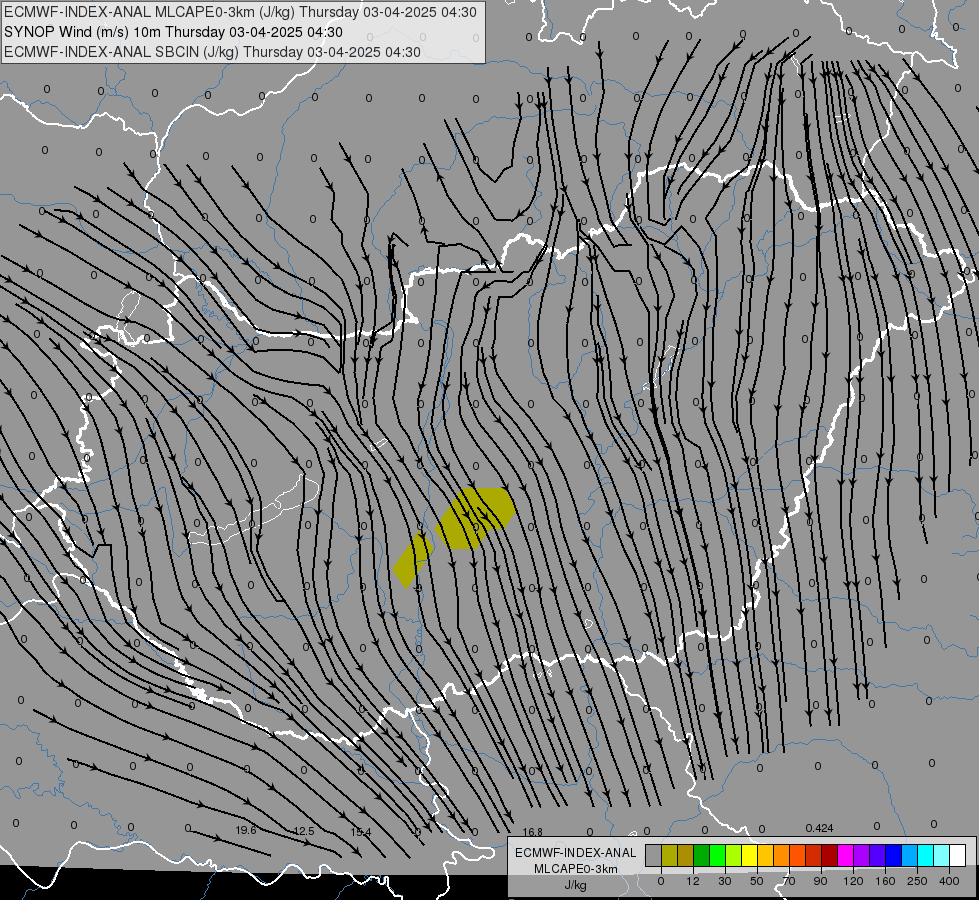
Task: Click the purple swatch next to magenta
Action: pos(862,855)
